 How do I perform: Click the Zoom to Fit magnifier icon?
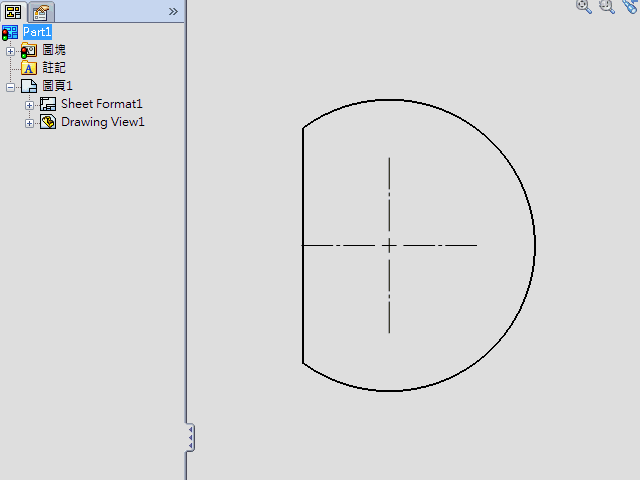pos(584,7)
